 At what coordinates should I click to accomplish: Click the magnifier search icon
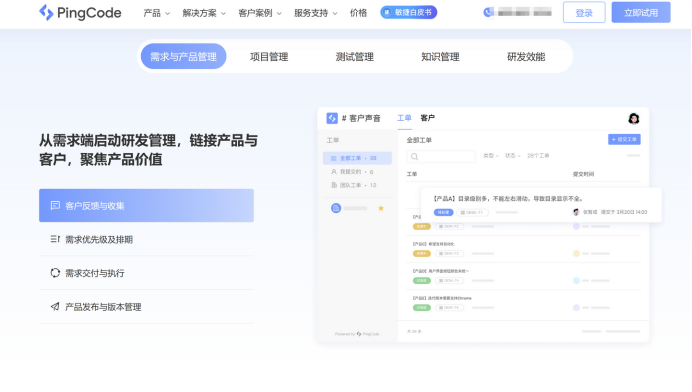(x=414, y=156)
